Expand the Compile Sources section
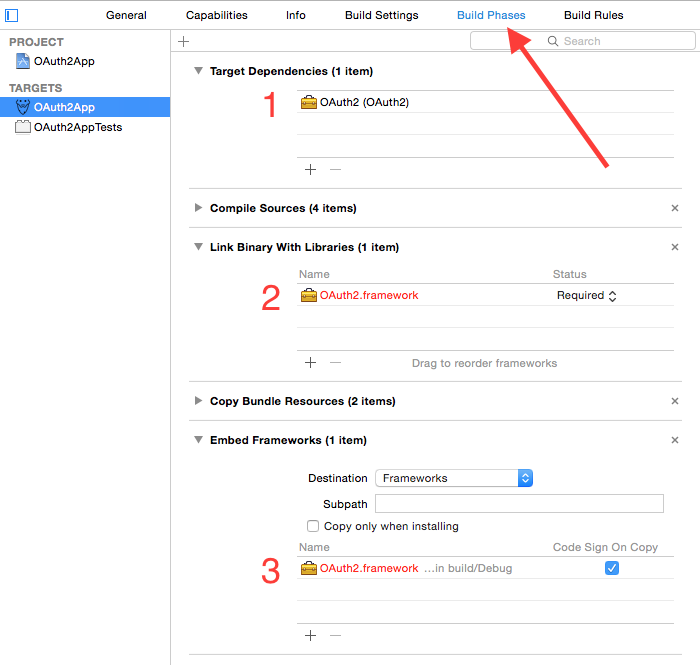Viewport: 700px width, 665px height. click(x=199, y=208)
